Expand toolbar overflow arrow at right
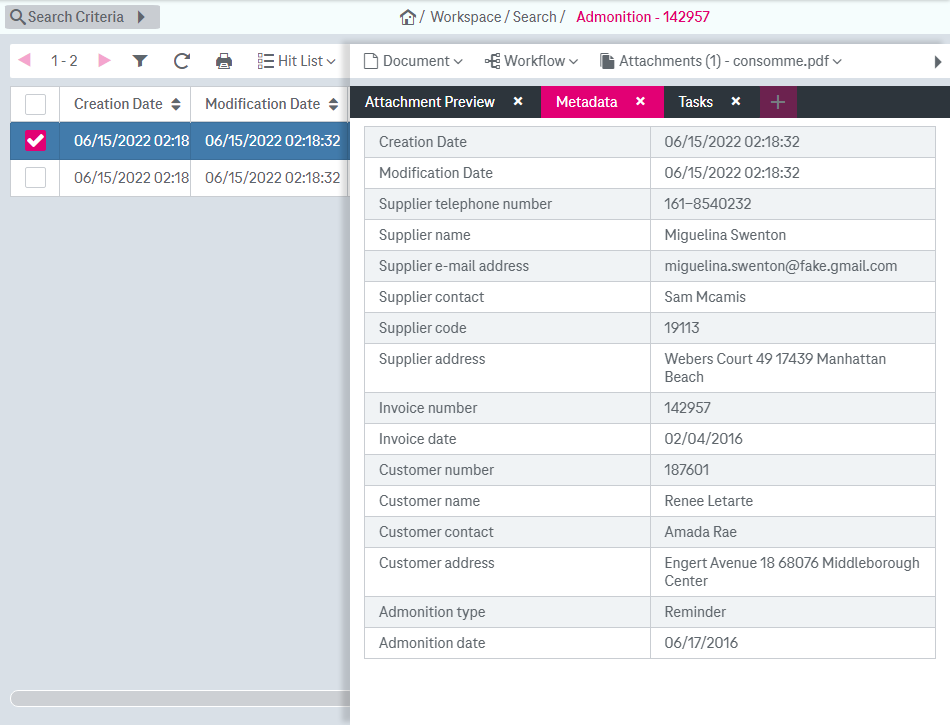The image size is (950, 725). tap(937, 62)
